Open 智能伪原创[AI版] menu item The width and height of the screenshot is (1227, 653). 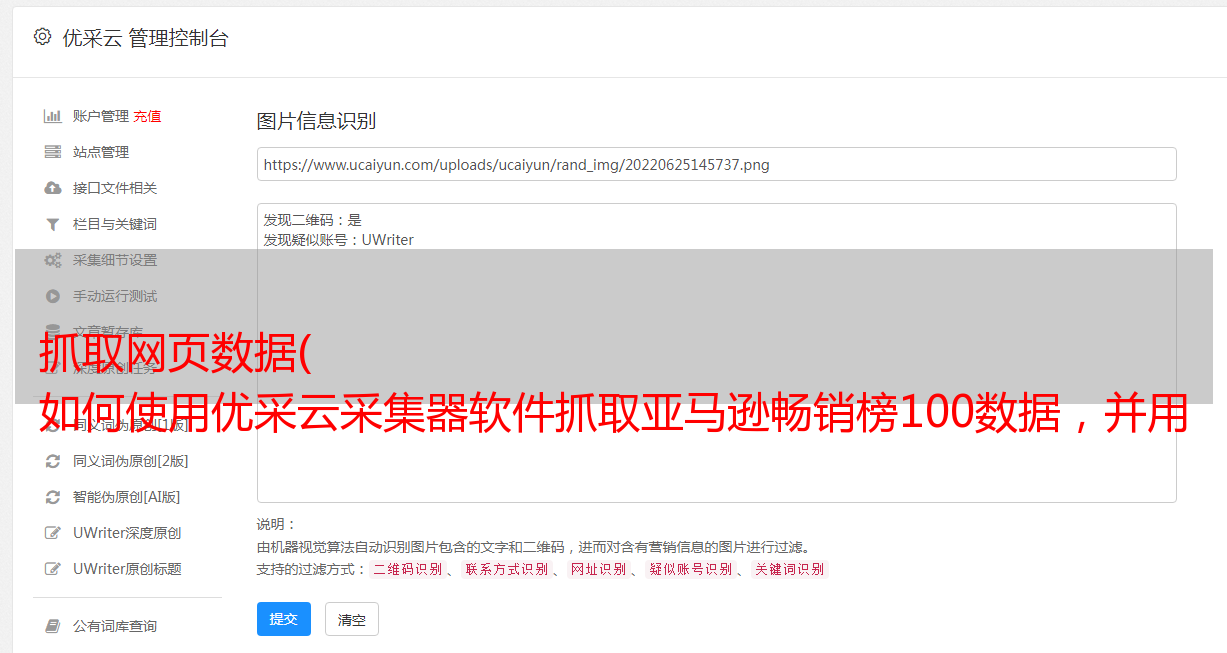[126, 497]
